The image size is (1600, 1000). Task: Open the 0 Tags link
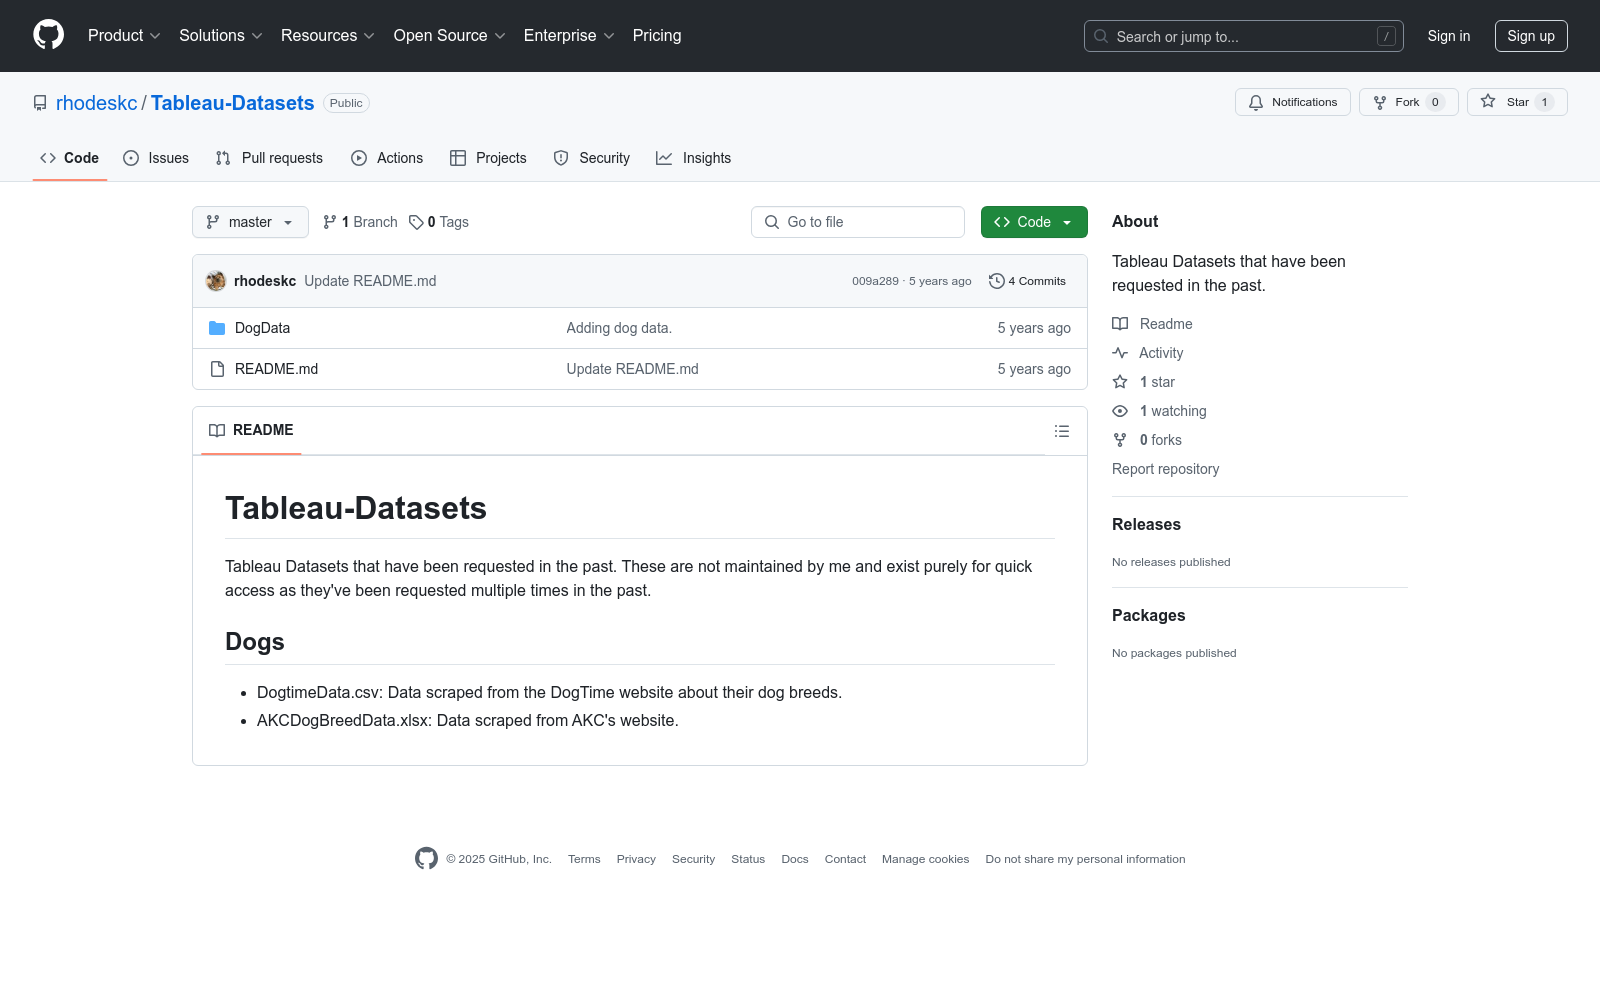[x=439, y=222]
